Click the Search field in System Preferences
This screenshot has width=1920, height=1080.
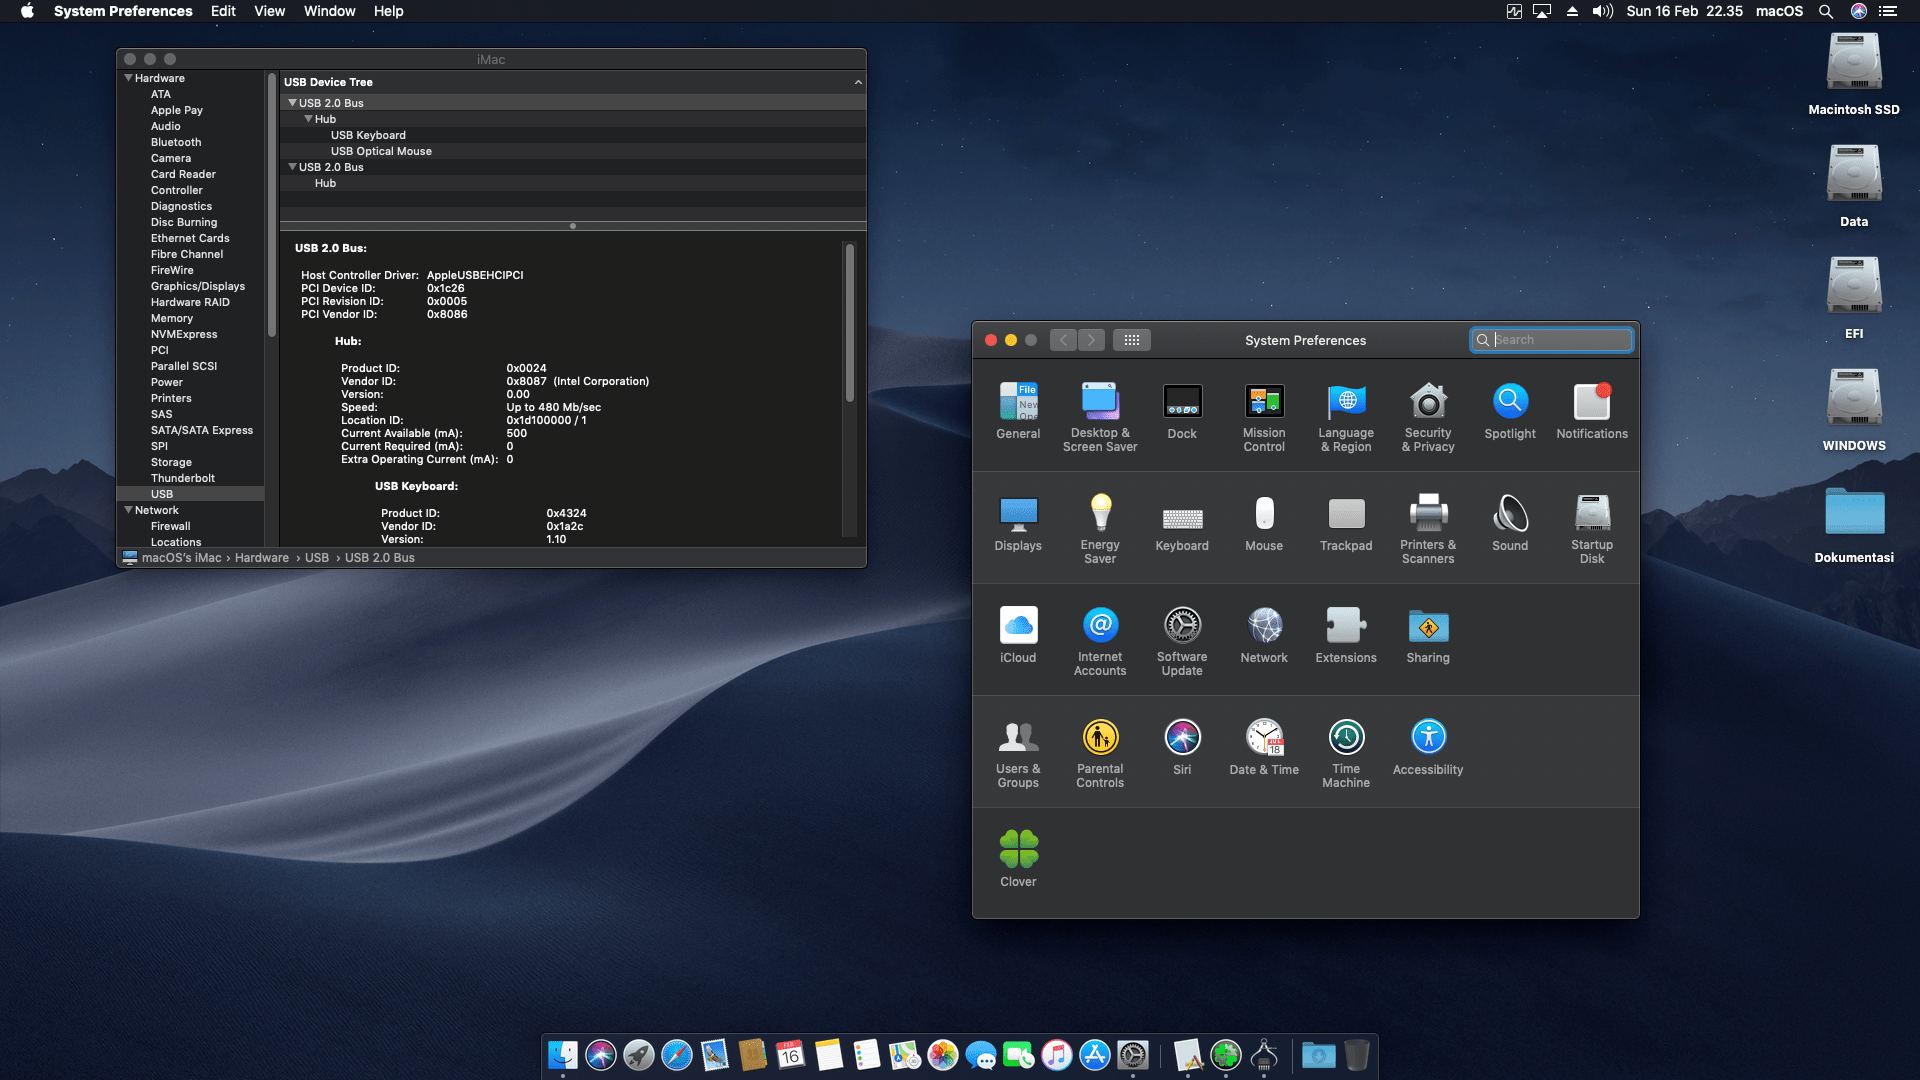[x=1551, y=340]
